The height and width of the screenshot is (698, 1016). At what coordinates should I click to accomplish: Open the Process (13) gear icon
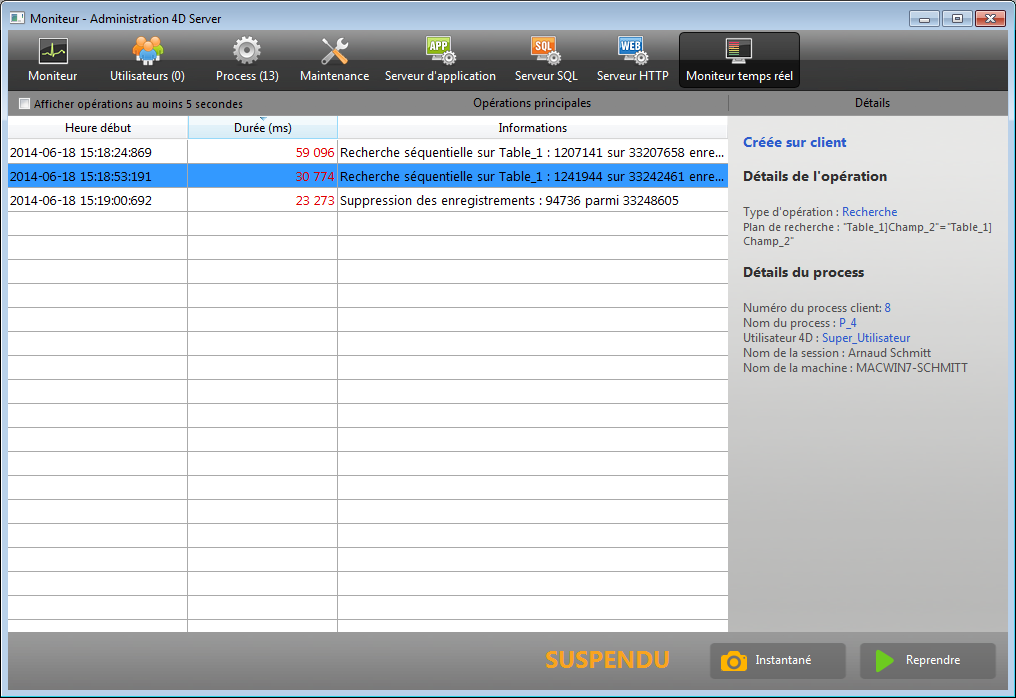coord(247,51)
